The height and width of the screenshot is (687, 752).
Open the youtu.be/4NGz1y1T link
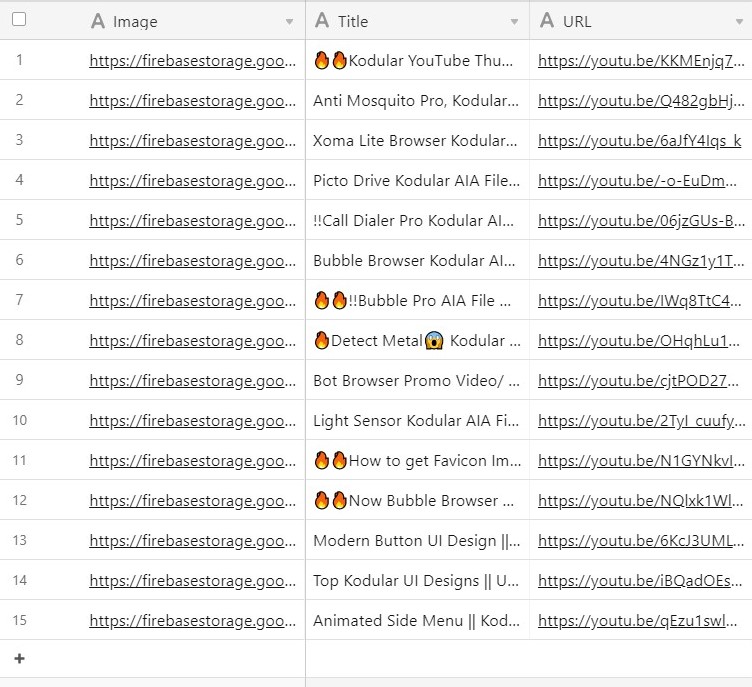[641, 261]
